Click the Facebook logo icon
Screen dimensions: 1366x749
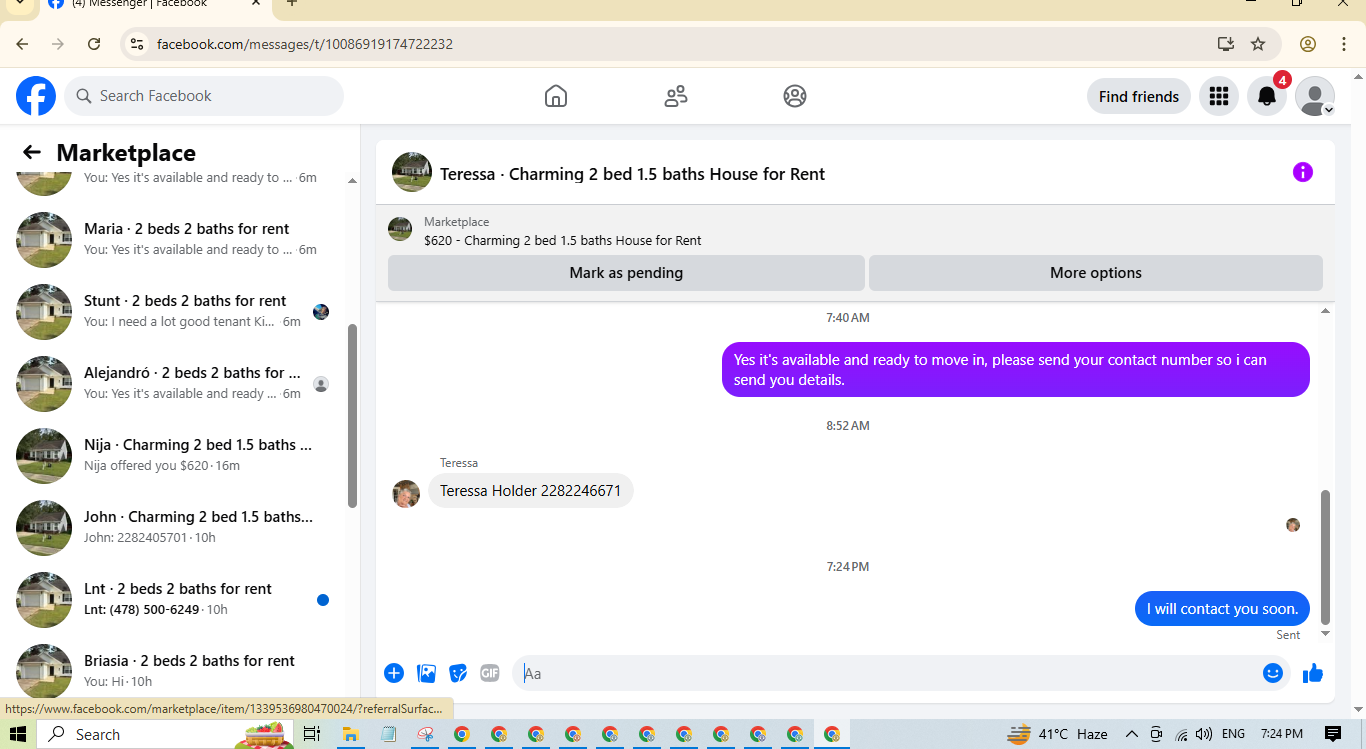pyautogui.click(x=36, y=96)
